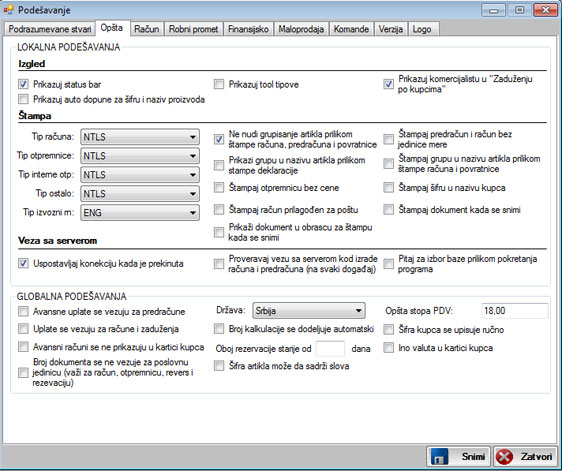Toggle Broj dokumenta se ne vezuje za poslovnu jedinicu
562x471 pixels.
(23, 373)
